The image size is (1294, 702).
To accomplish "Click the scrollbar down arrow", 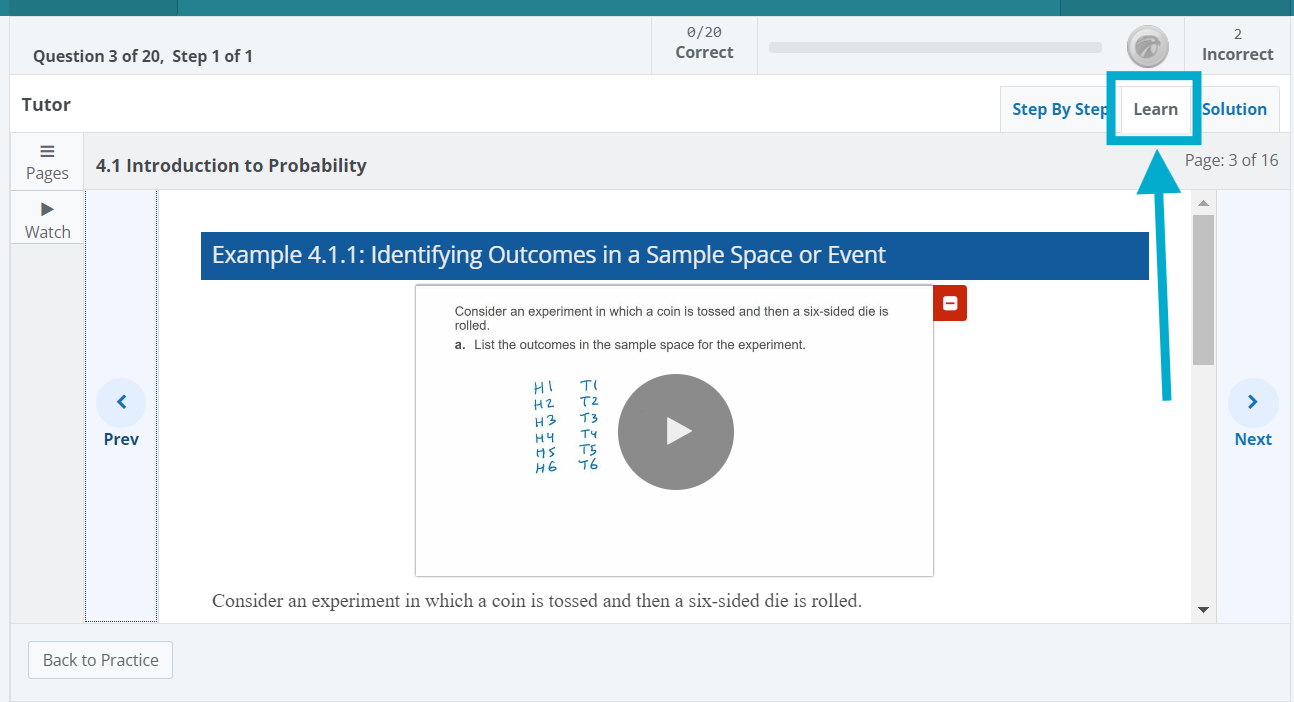I will point(1203,610).
